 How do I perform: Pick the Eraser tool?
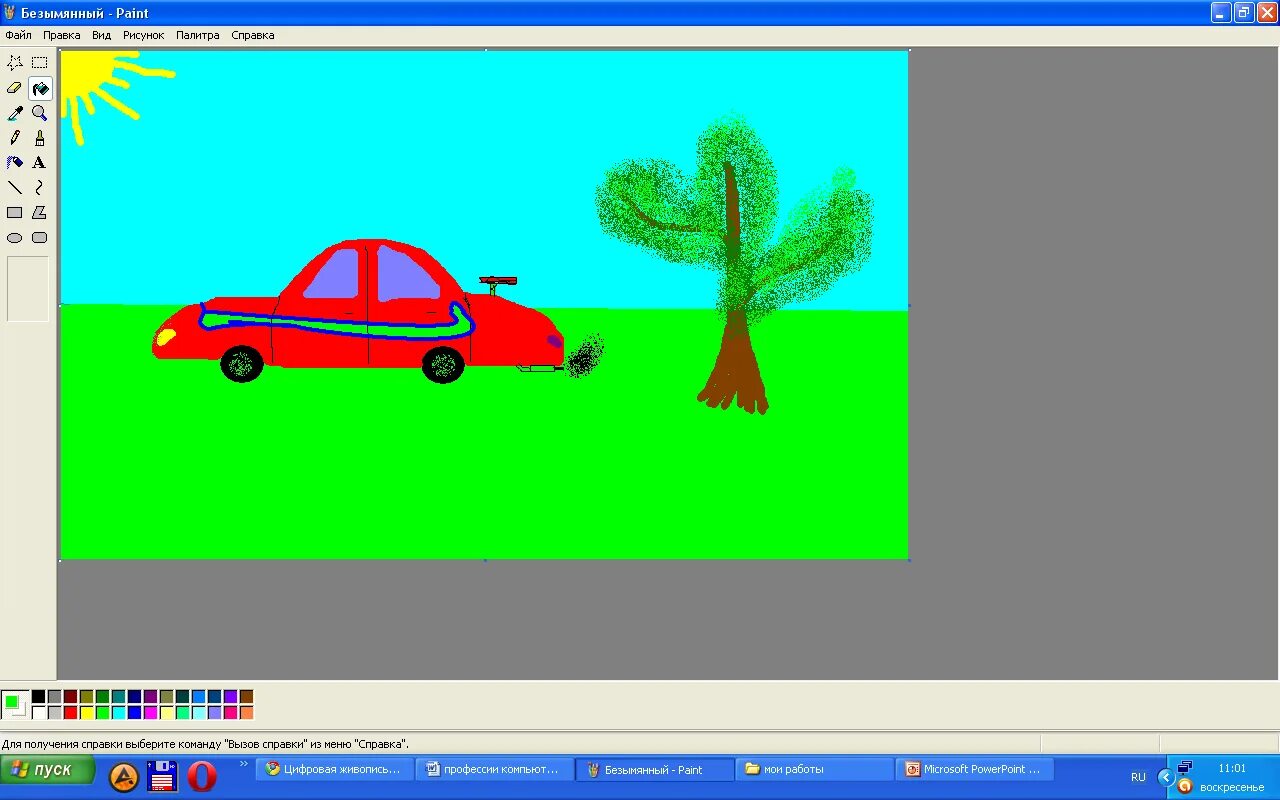coord(15,88)
